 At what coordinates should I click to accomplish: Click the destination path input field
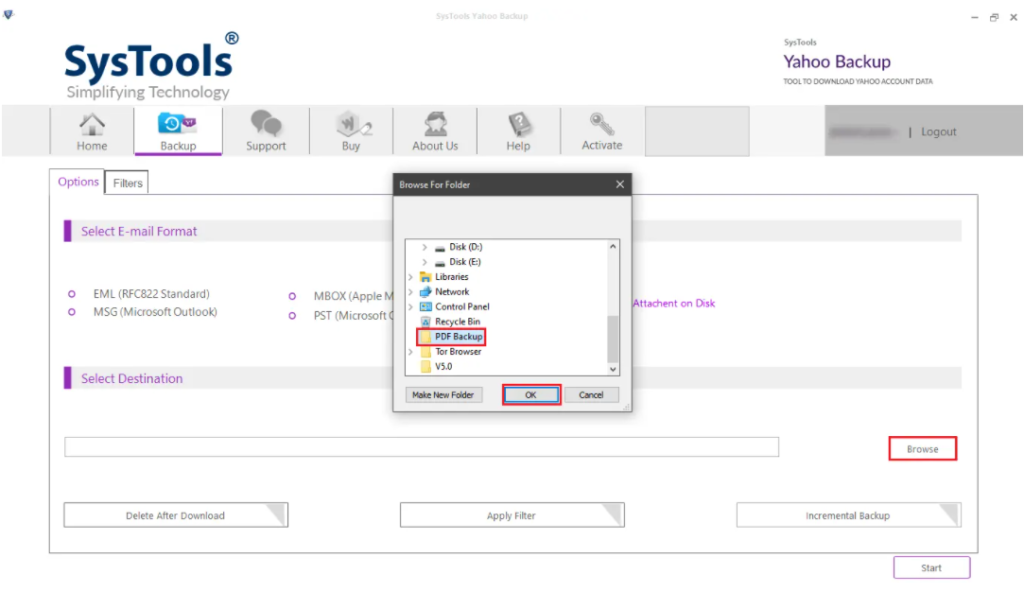tap(421, 447)
